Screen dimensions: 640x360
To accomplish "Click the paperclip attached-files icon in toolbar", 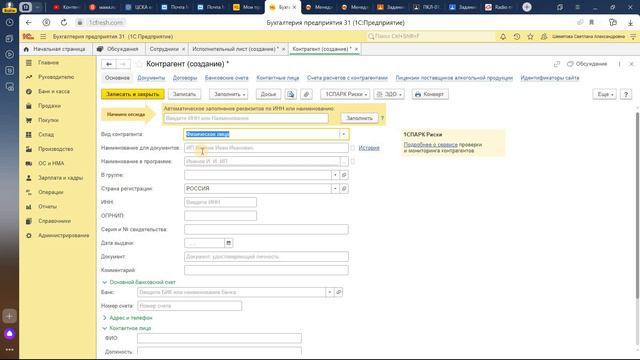I will 306,94.
